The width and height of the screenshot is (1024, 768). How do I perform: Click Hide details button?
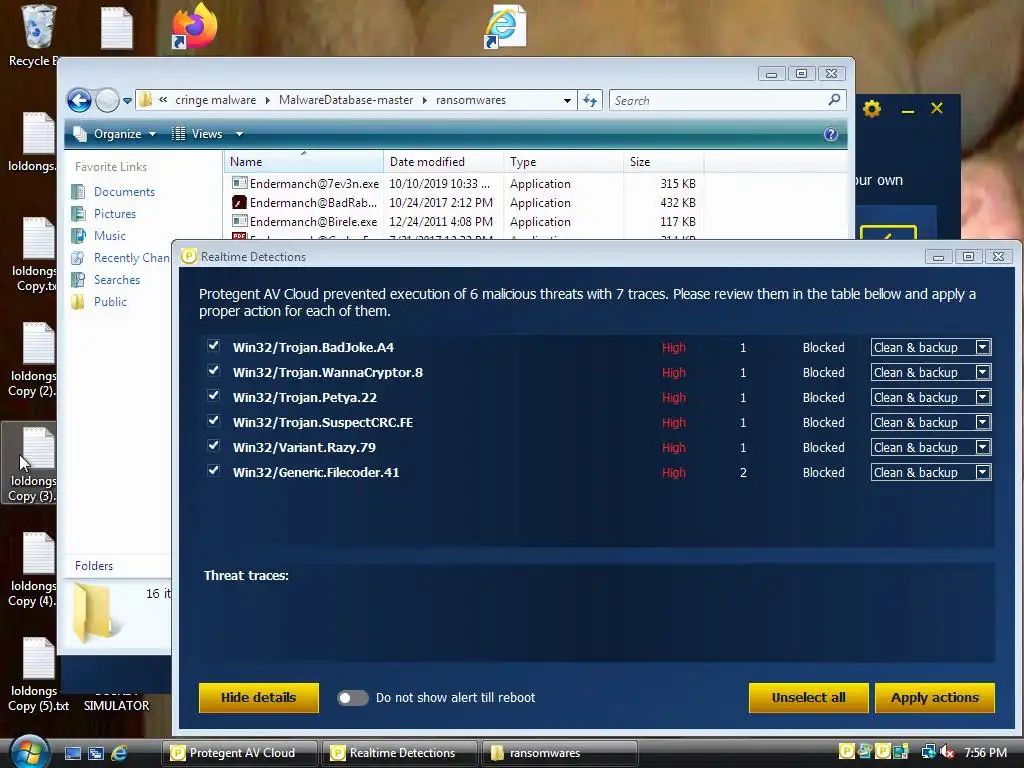coord(259,697)
